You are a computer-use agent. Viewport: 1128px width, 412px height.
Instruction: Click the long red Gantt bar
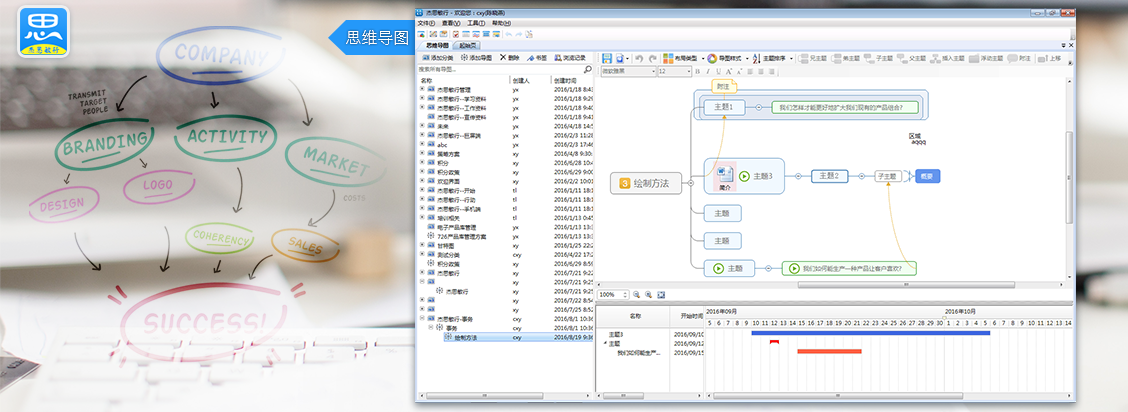(829, 351)
